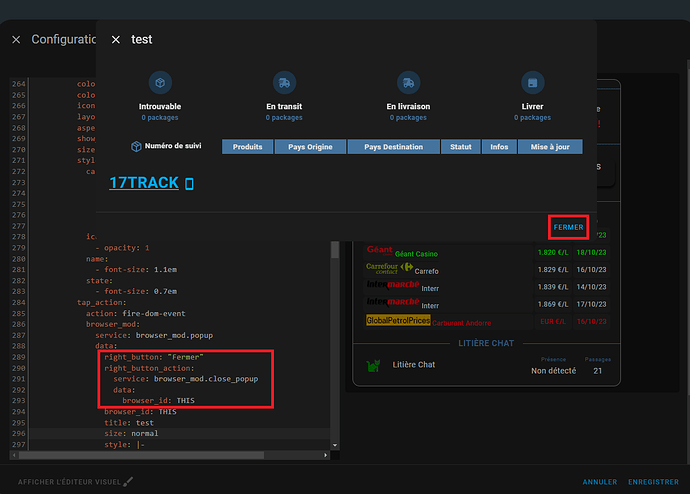Viewport: 690px width, 494px height.
Task: Click the 'Numéro de suivi' label
Action: click(x=173, y=146)
